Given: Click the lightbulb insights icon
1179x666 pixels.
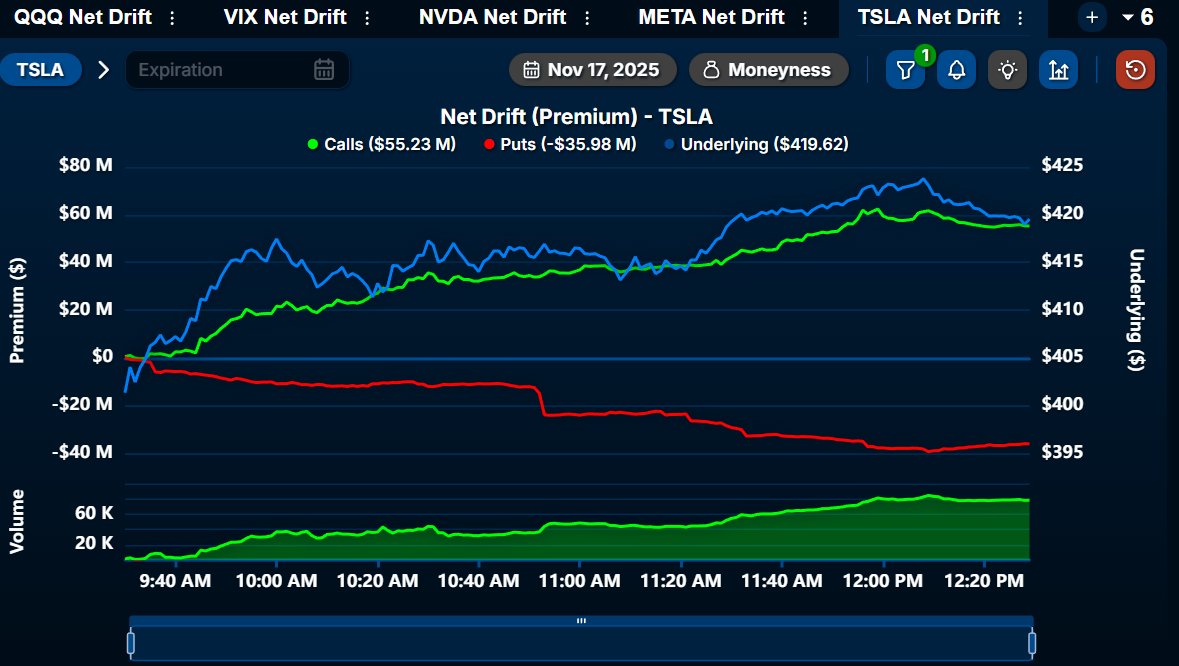Looking at the screenshot, I should pos(1008,70).
